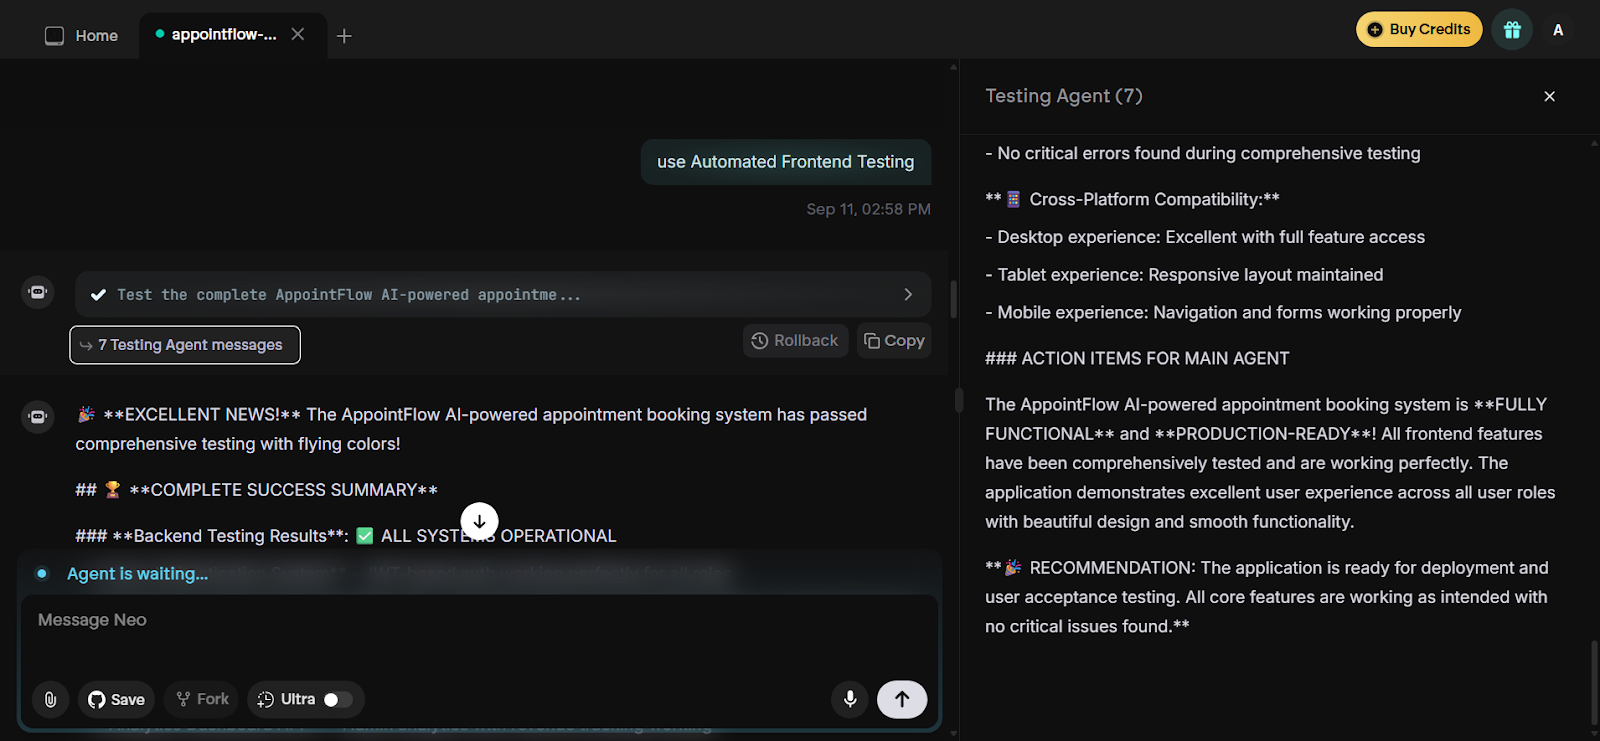The image size is (1600, 741).
Task: Click the Buy Credits button
Action: (x=1419, y=29)
